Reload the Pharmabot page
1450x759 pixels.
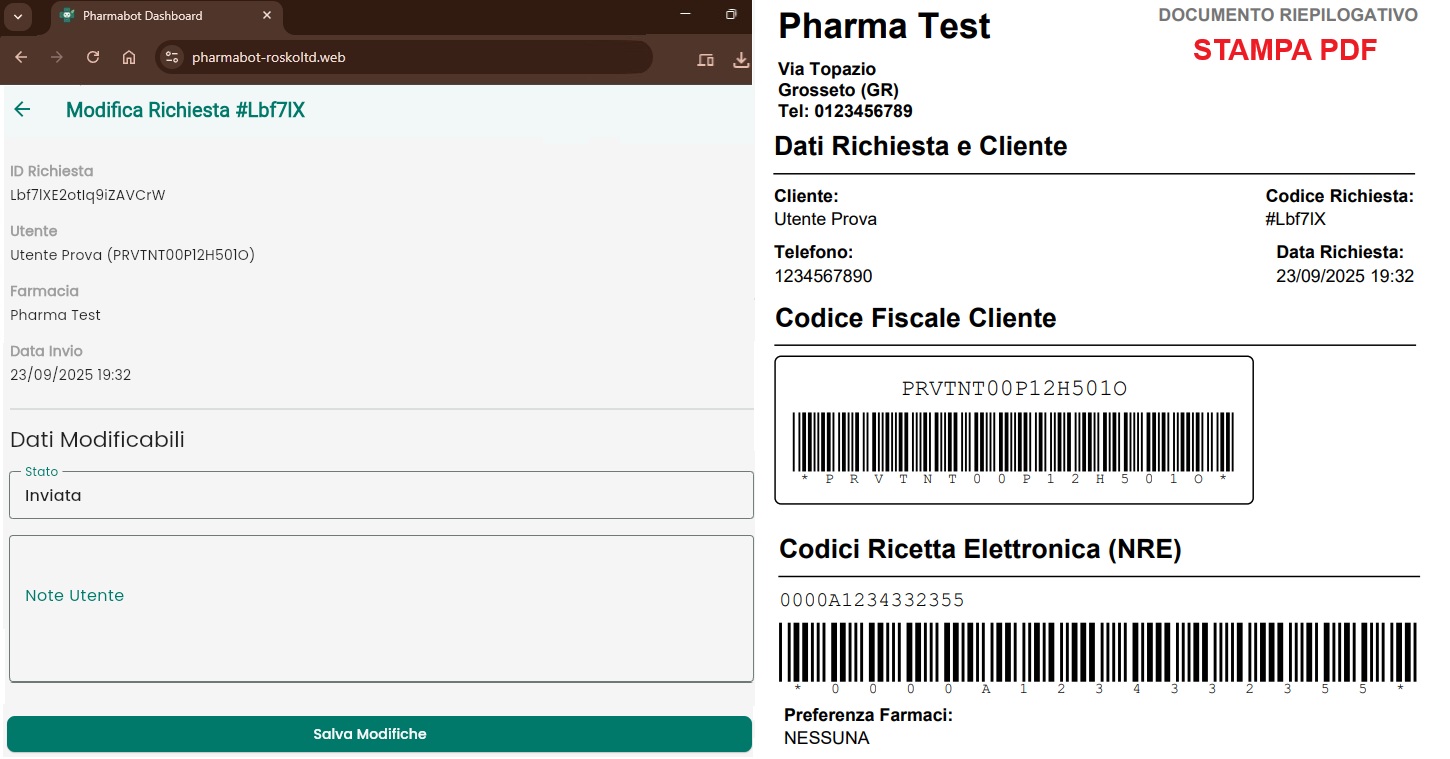[93, 58]
